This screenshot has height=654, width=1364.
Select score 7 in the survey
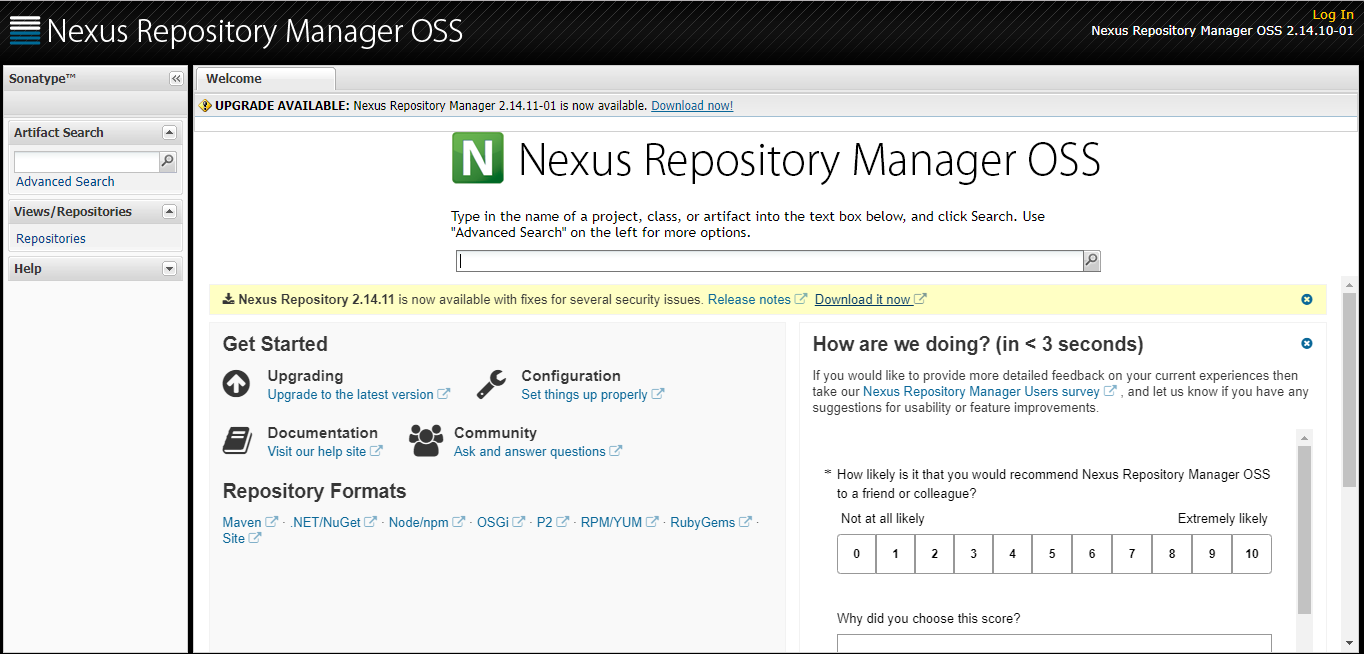pyautogui.click(x=1132, y=554)
